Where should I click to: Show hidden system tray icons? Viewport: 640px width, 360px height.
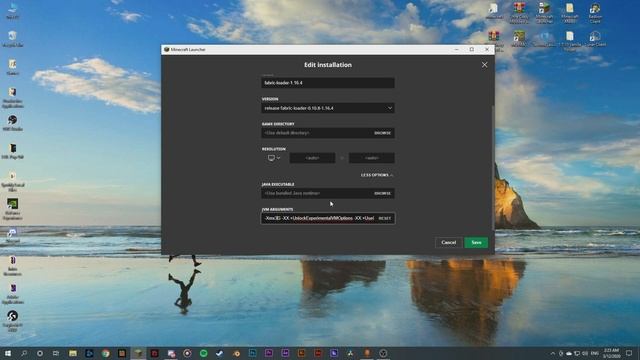(x=553, y=353)
